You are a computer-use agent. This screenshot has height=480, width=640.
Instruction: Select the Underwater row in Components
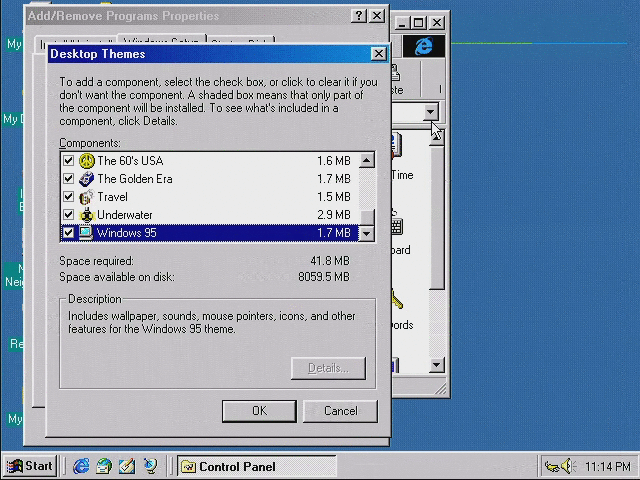(209, 215)
